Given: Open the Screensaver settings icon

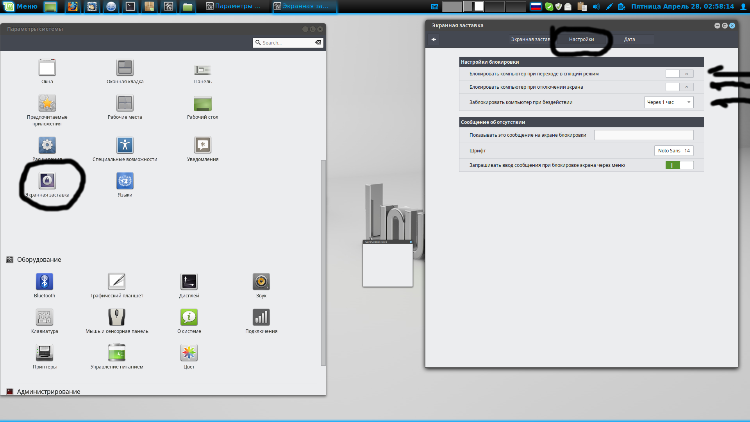Looking at the screenshot, I should (x=46, y=180).
